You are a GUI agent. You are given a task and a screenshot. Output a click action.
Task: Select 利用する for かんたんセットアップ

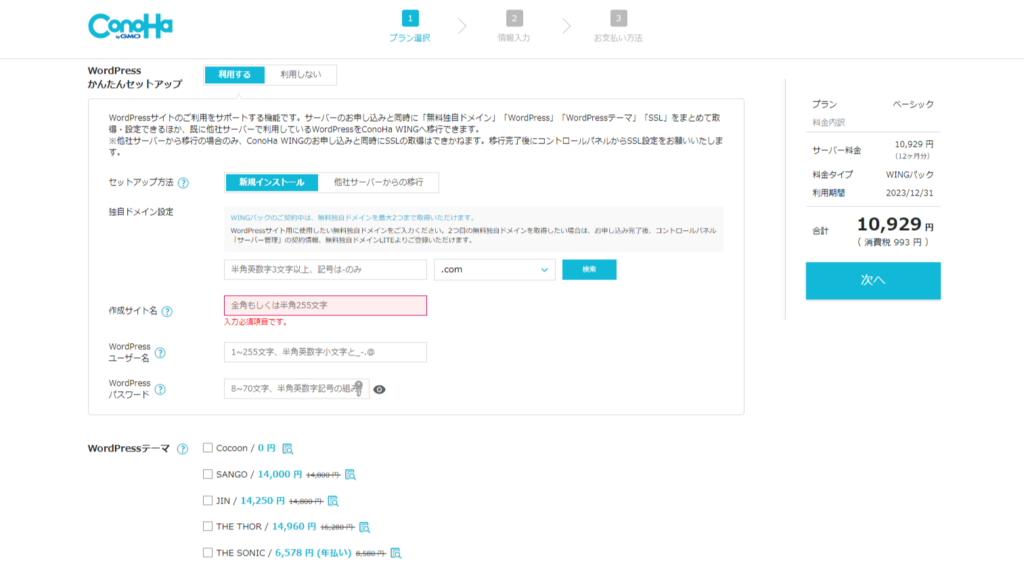pos(234,75)
